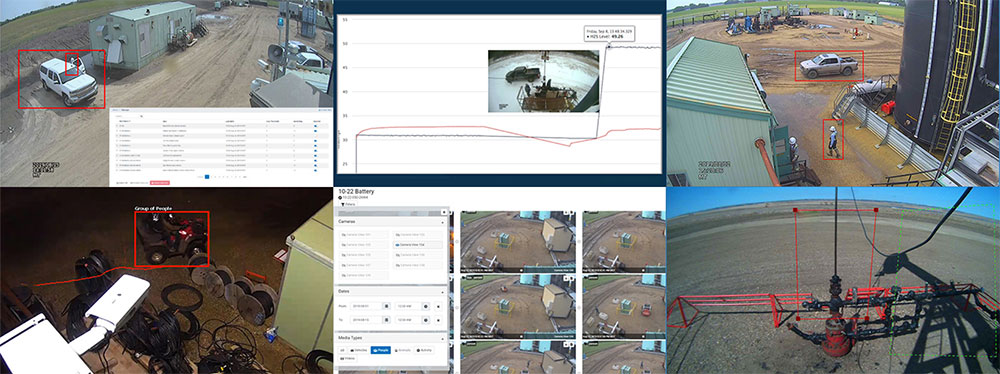Collapse the Cameras section
Viewport: 1000px width, 374px height.
443,222
